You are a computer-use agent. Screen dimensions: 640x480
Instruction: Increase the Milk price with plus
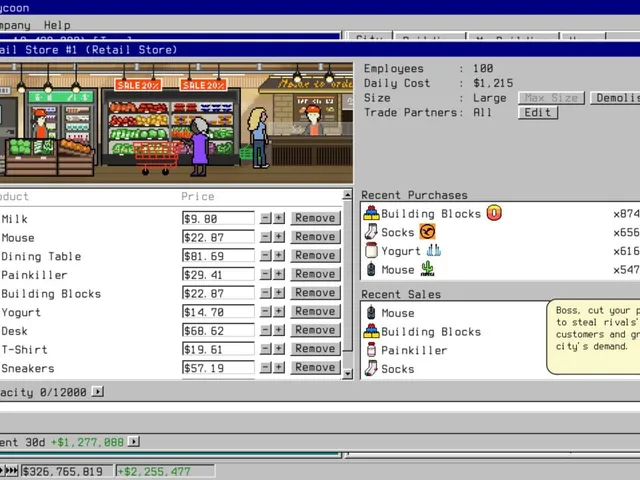coord(279,218)
